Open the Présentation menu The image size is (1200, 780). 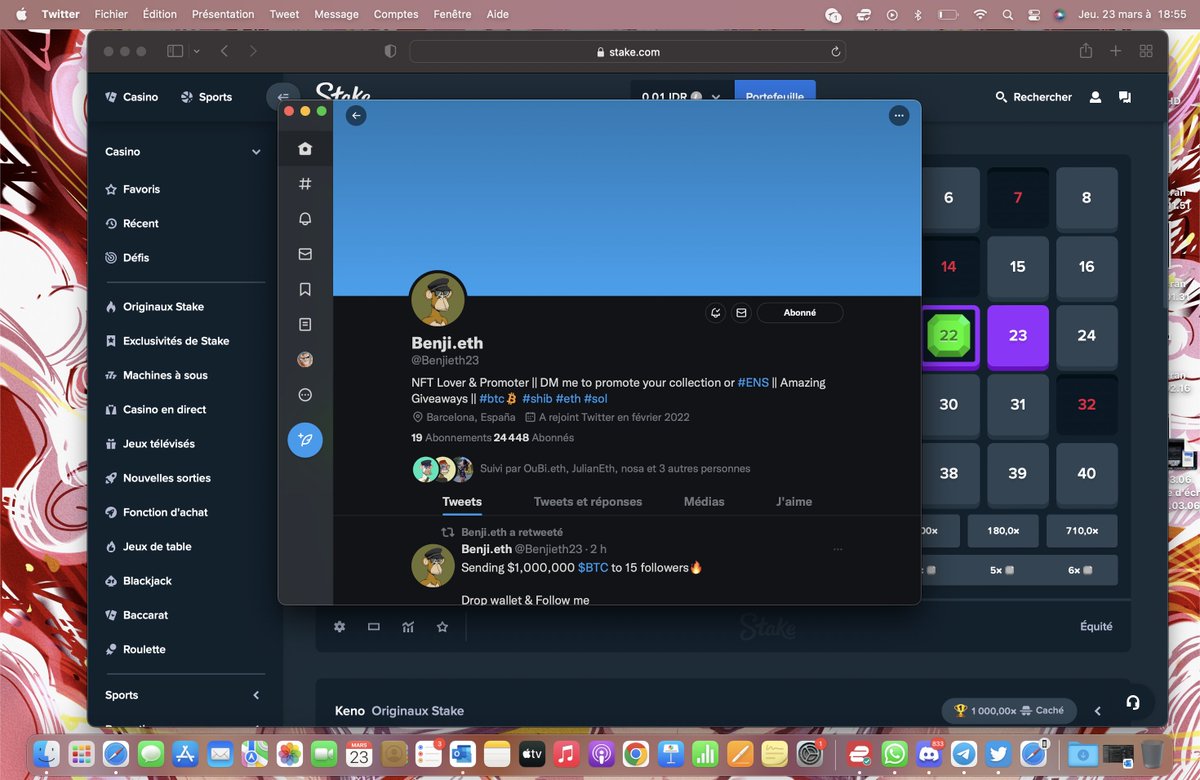pos(223,14)
